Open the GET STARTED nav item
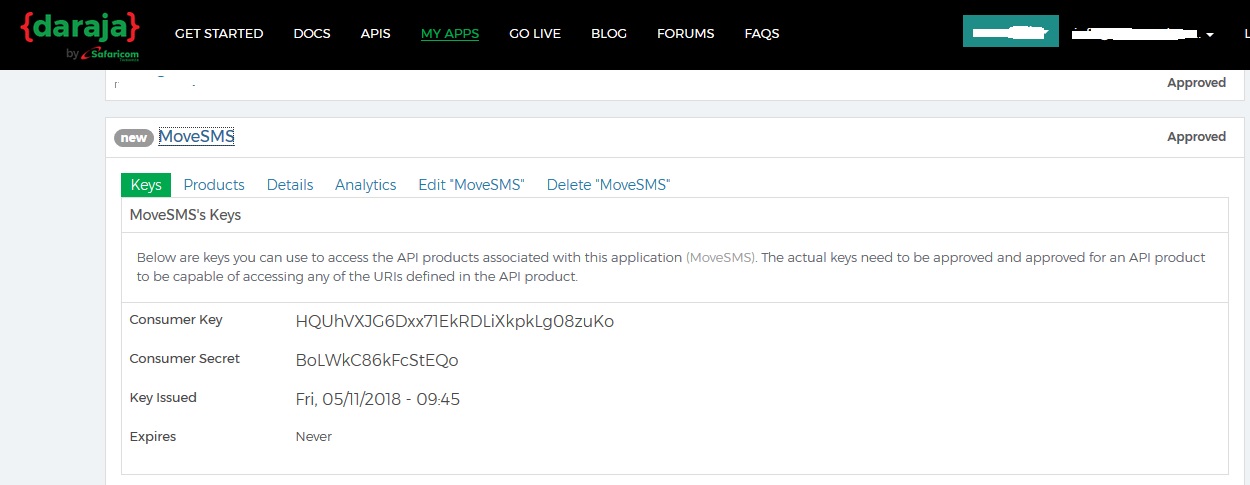This screenshot has height=485, width=1250. click(219, 34)
